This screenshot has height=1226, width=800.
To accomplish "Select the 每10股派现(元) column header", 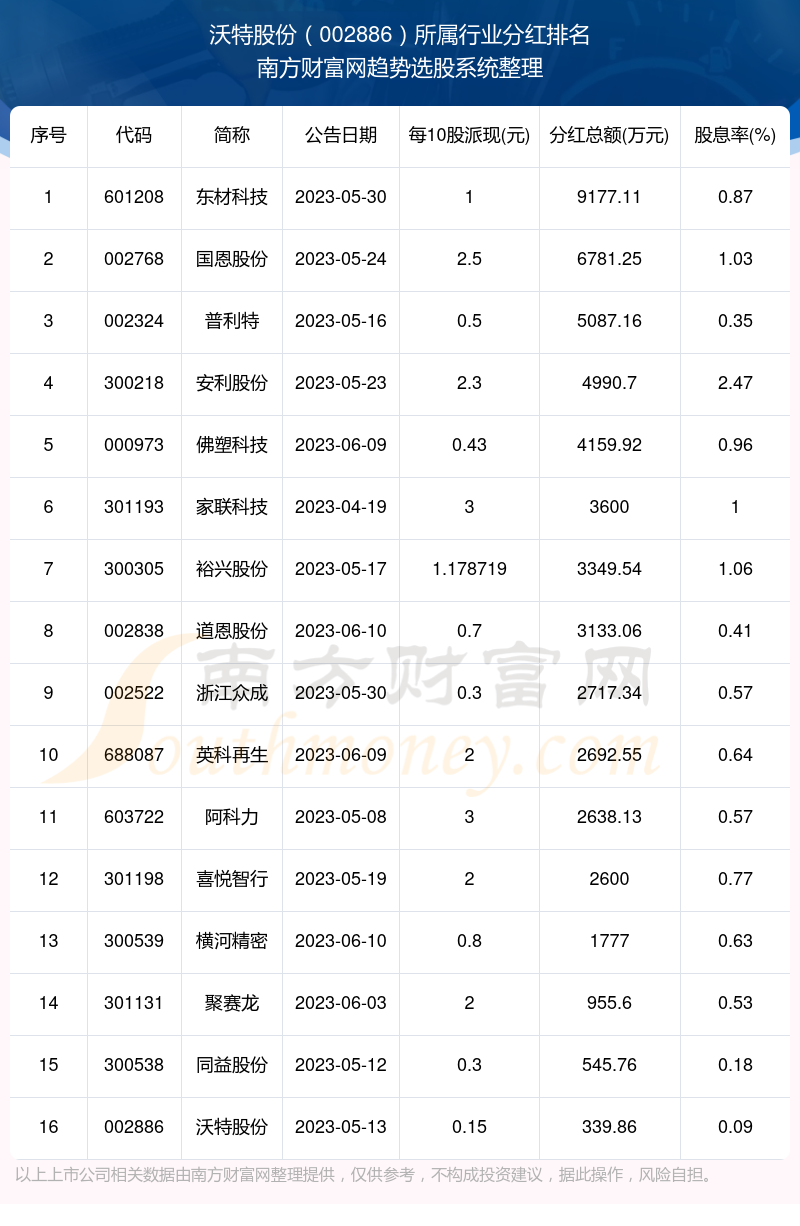I will click(469, 135).
